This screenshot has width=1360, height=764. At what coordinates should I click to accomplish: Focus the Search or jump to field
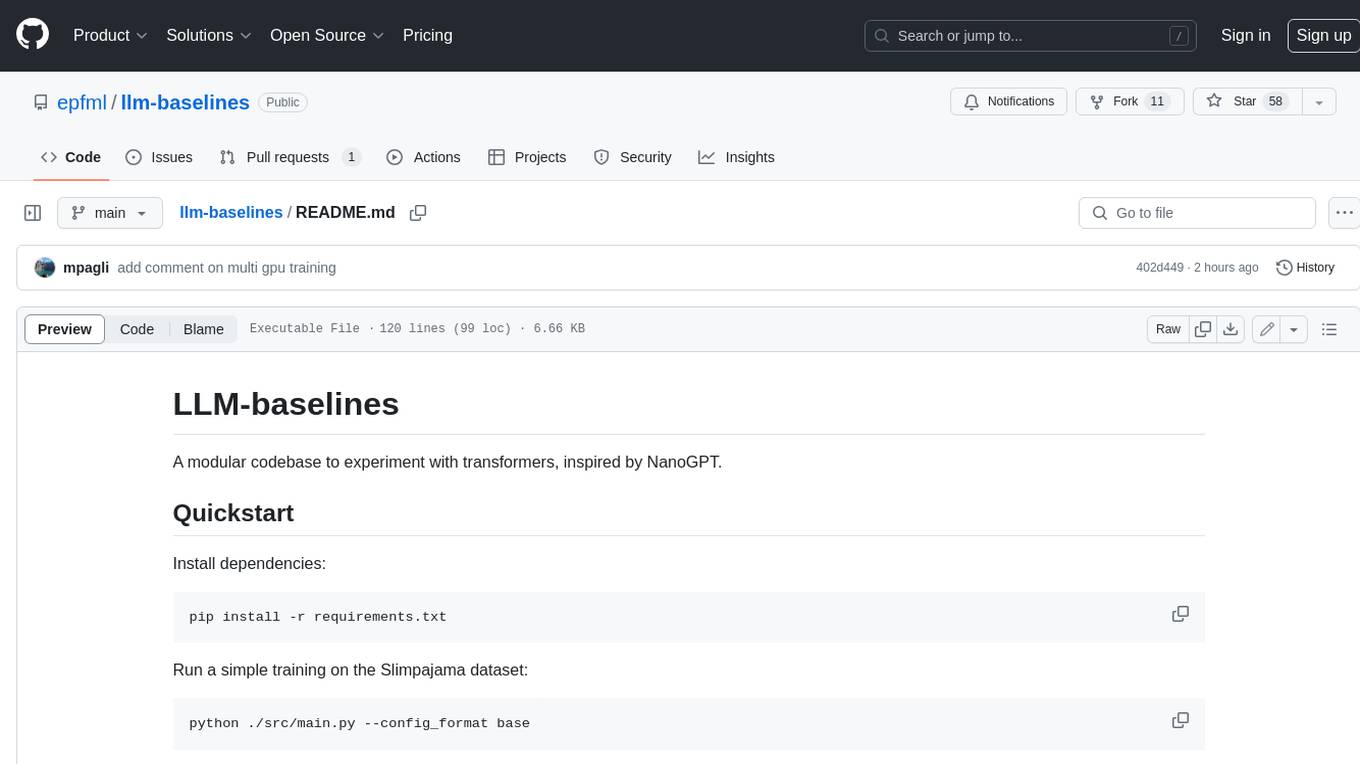(1031, 36)
